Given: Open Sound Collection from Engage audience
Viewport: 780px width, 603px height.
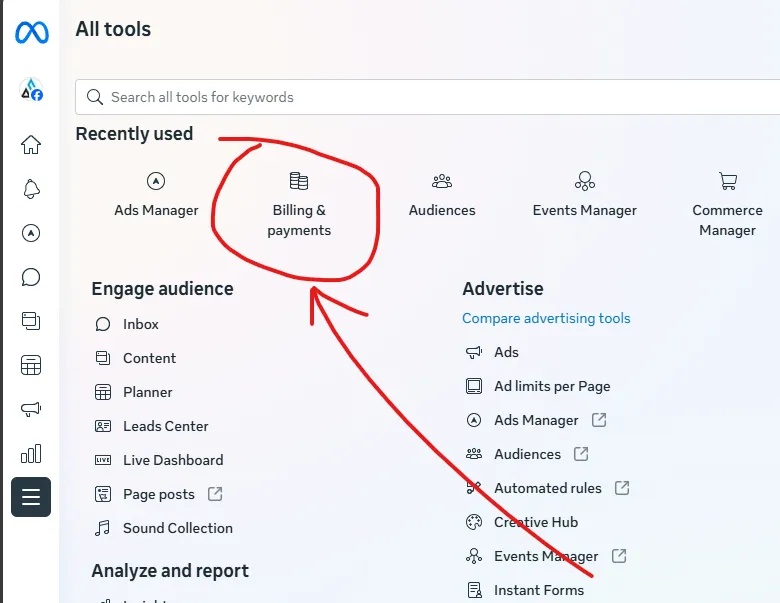Looking at the screenshot, I should pos(177,528).
